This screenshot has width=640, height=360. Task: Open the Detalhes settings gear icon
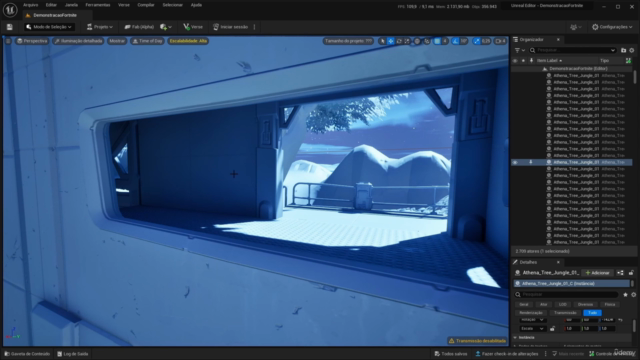[x=633, y=294]
